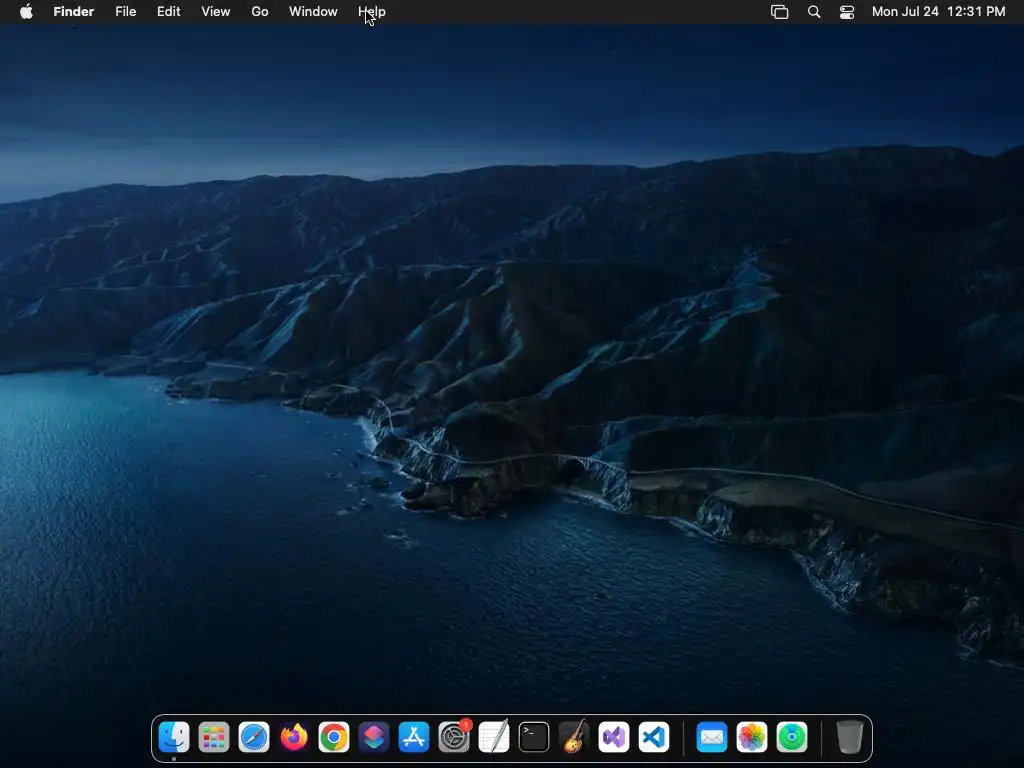This screenshot has width=1024, height=768.
Task: Open the Trash in the dock
Action: click(849, 738)
